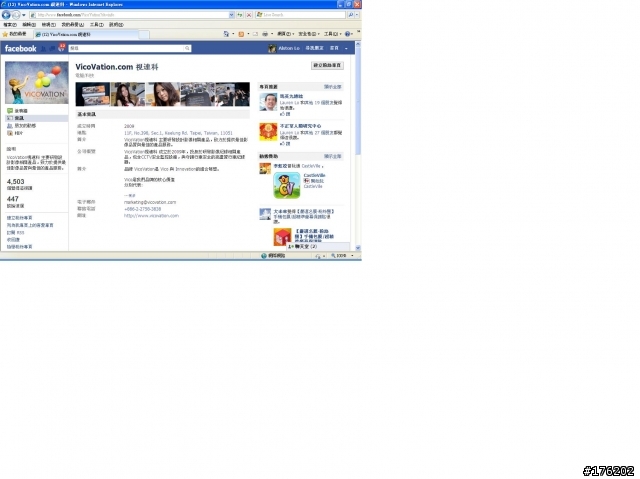The width and height of the screenshot is (640, 479).
Task: Click the red Stop loading icon
Action: [x=249, y=15]
